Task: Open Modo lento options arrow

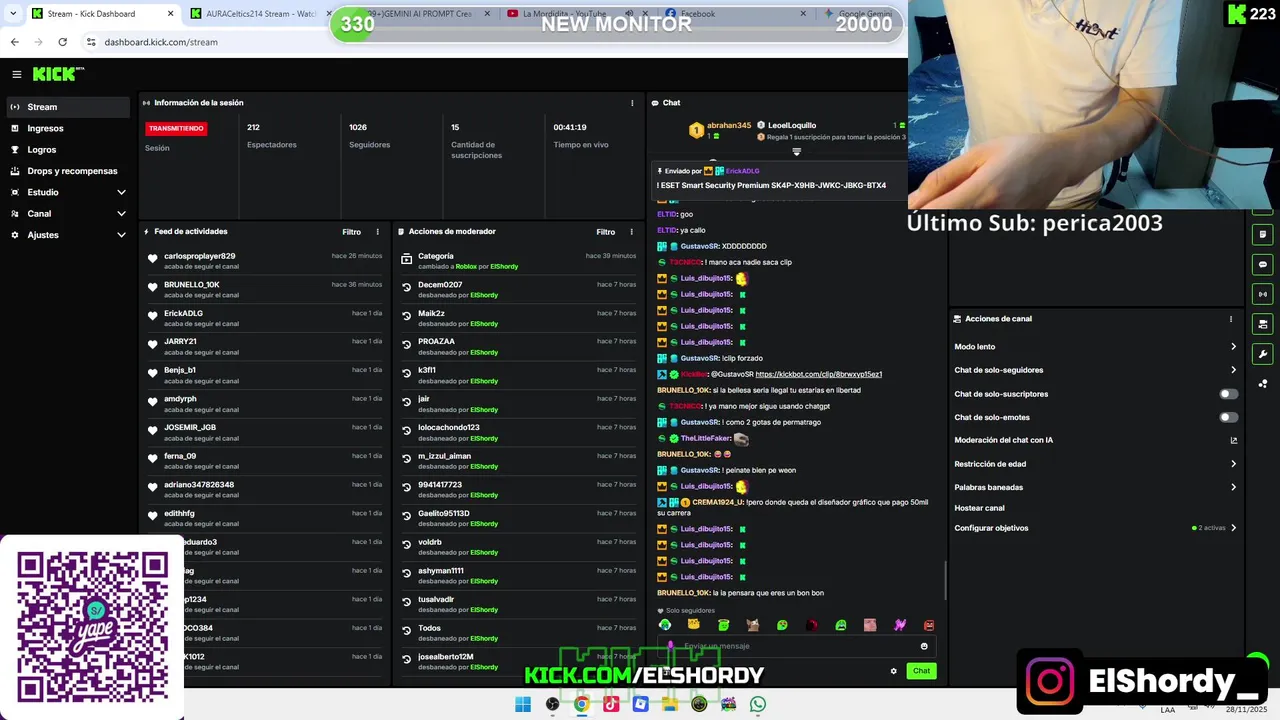Action: (1233, 347)
